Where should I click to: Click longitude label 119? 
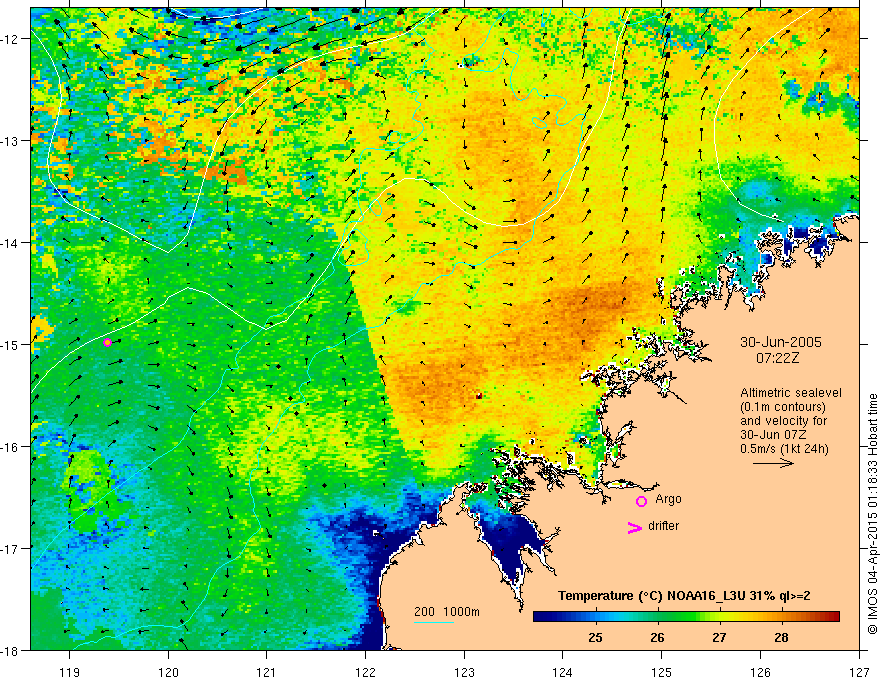click(70, 672)
